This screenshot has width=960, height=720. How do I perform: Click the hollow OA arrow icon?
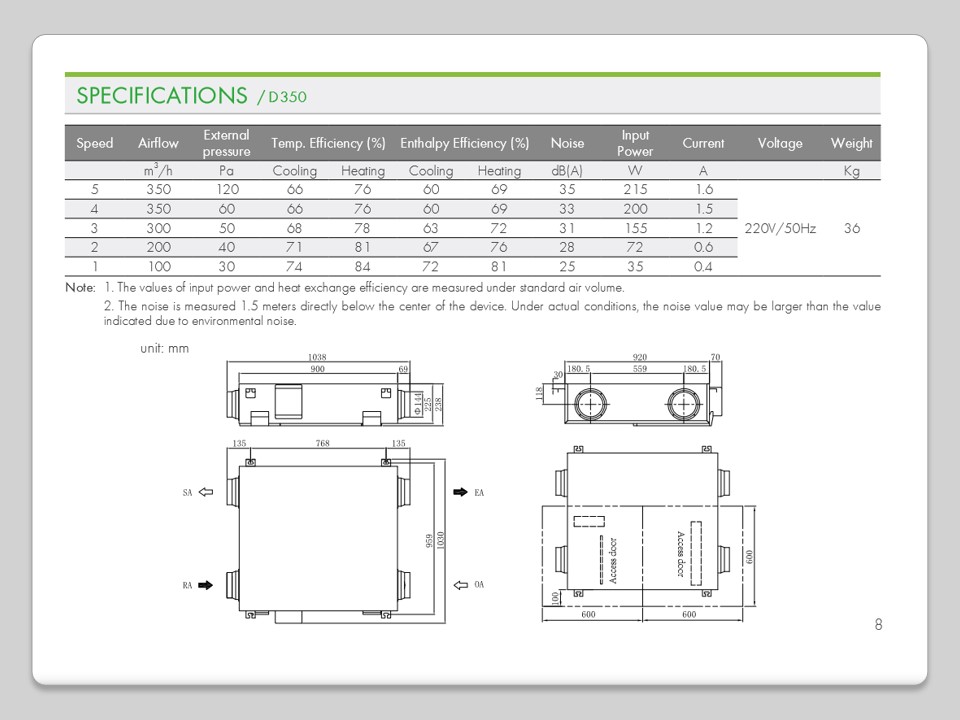(460, 585)
